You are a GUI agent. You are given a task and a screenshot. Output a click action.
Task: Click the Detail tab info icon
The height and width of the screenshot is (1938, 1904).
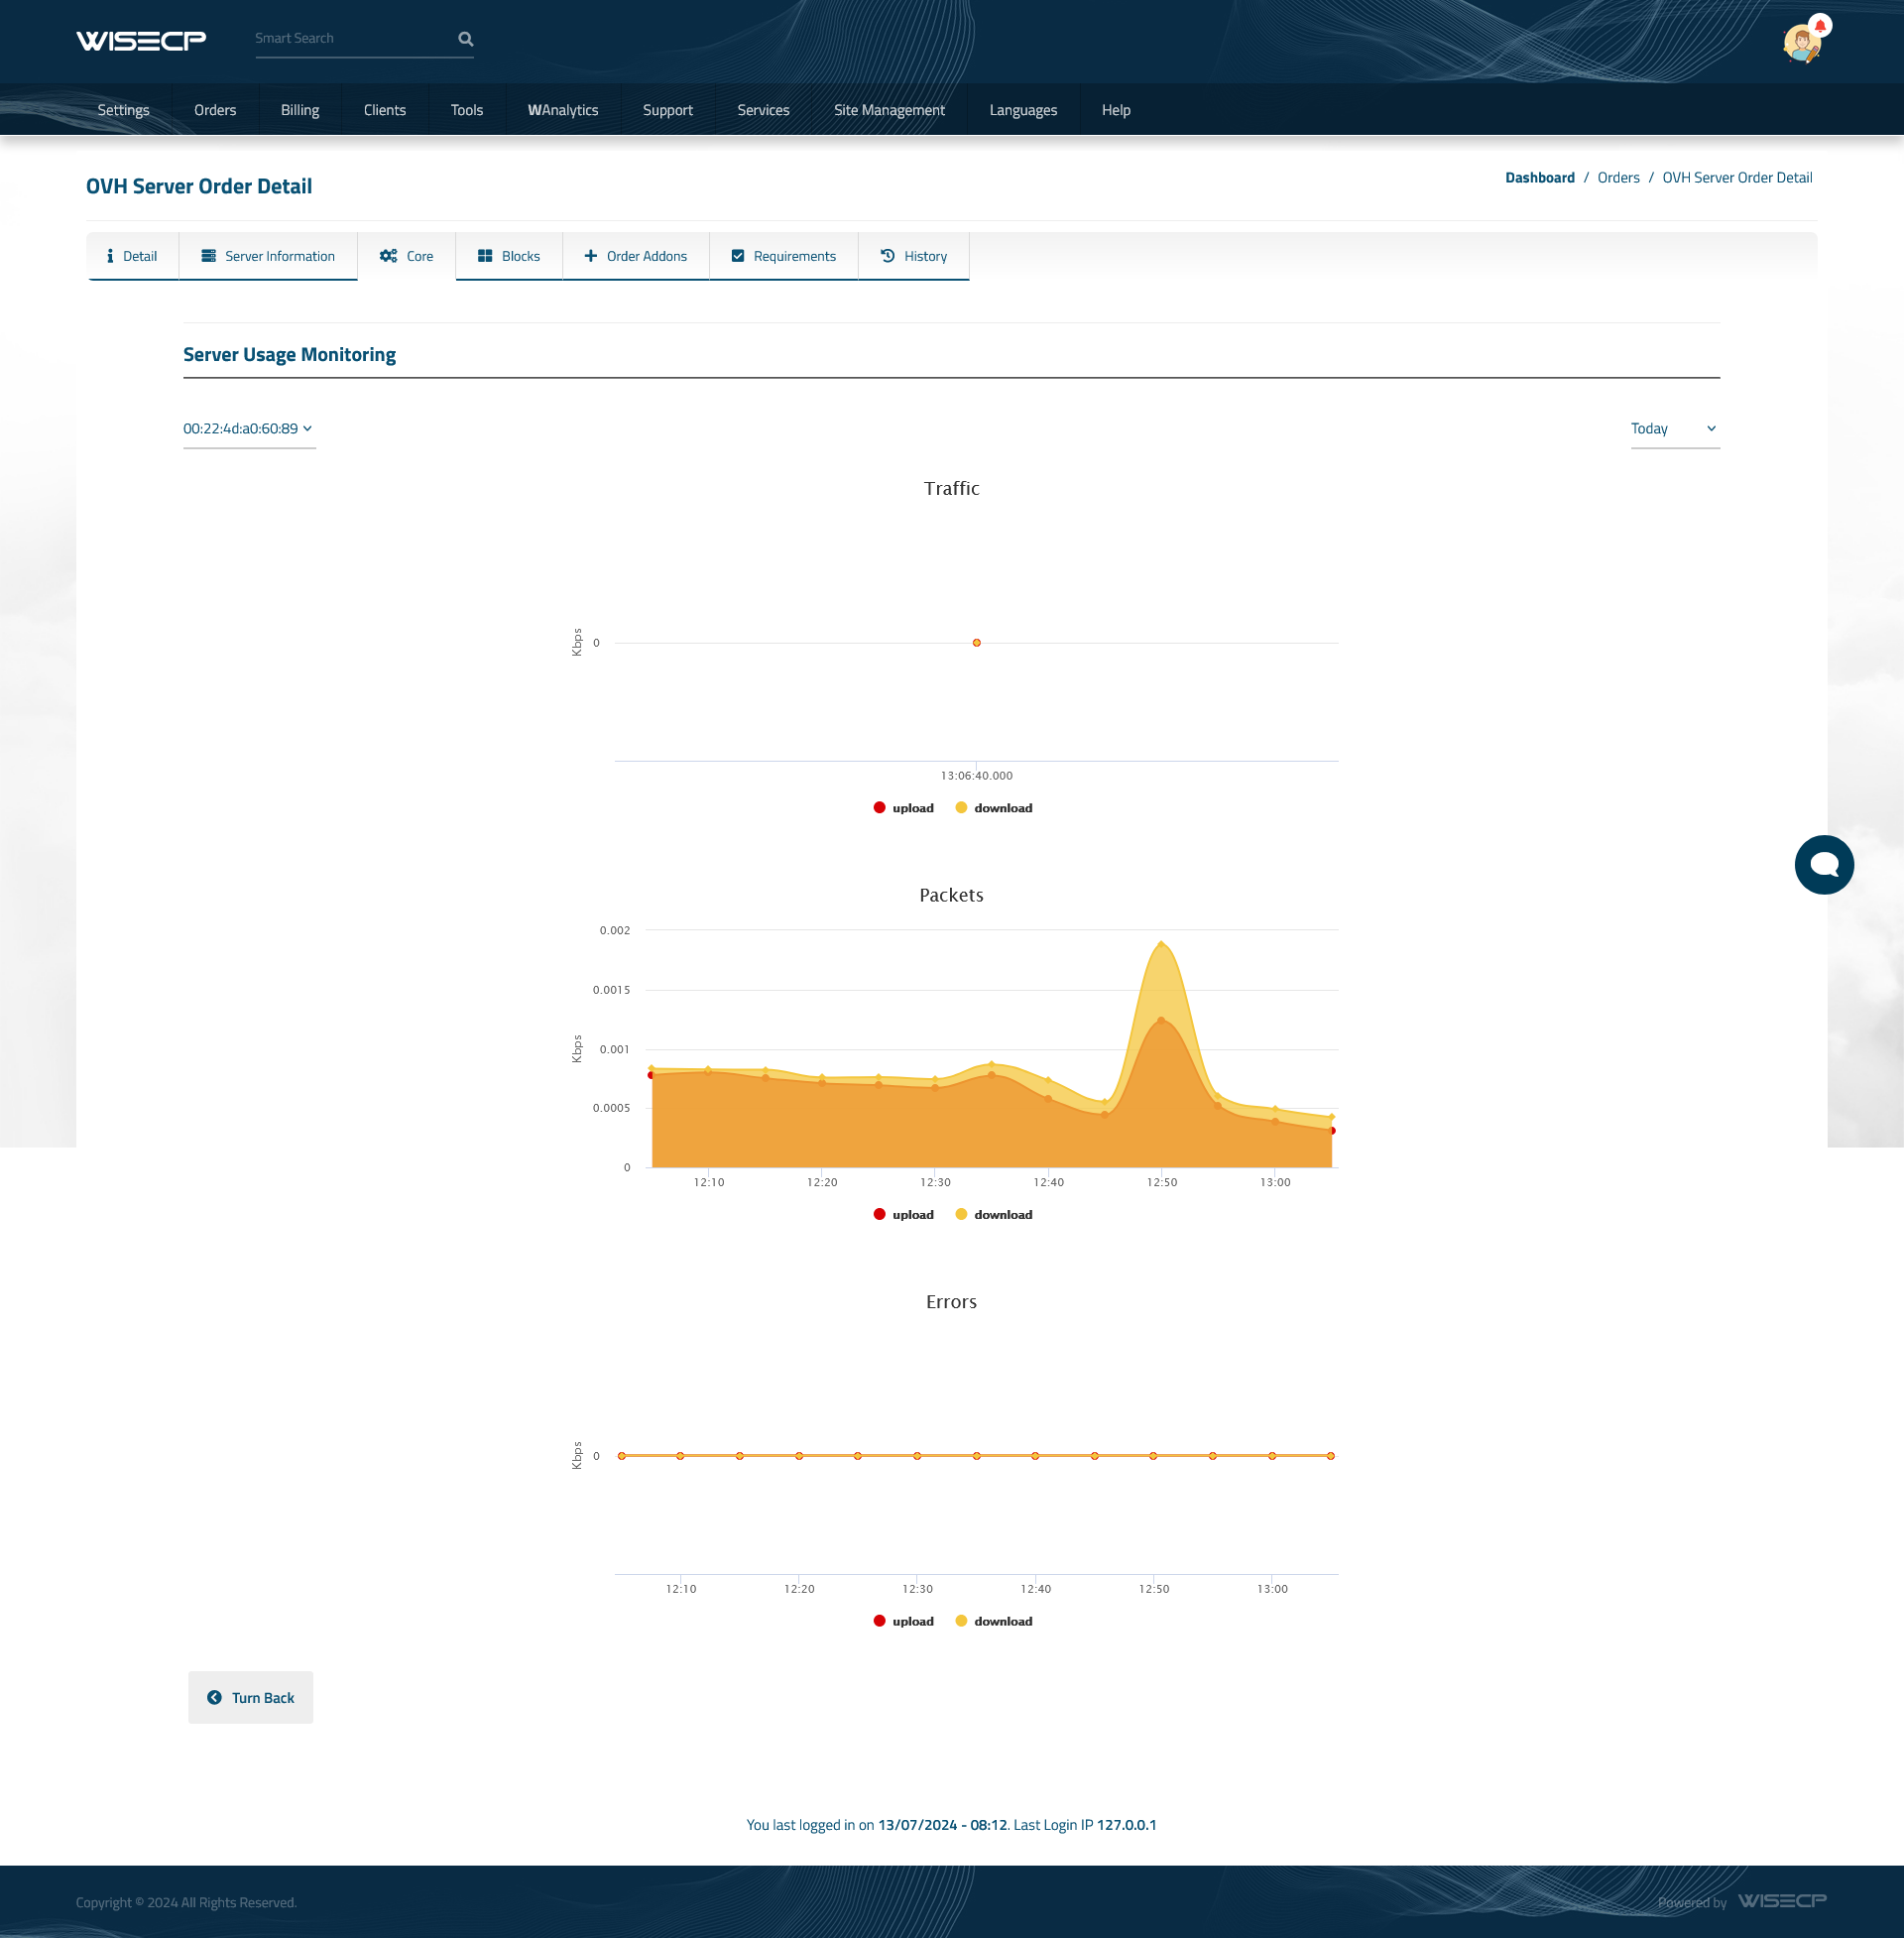tap(110, 256)
